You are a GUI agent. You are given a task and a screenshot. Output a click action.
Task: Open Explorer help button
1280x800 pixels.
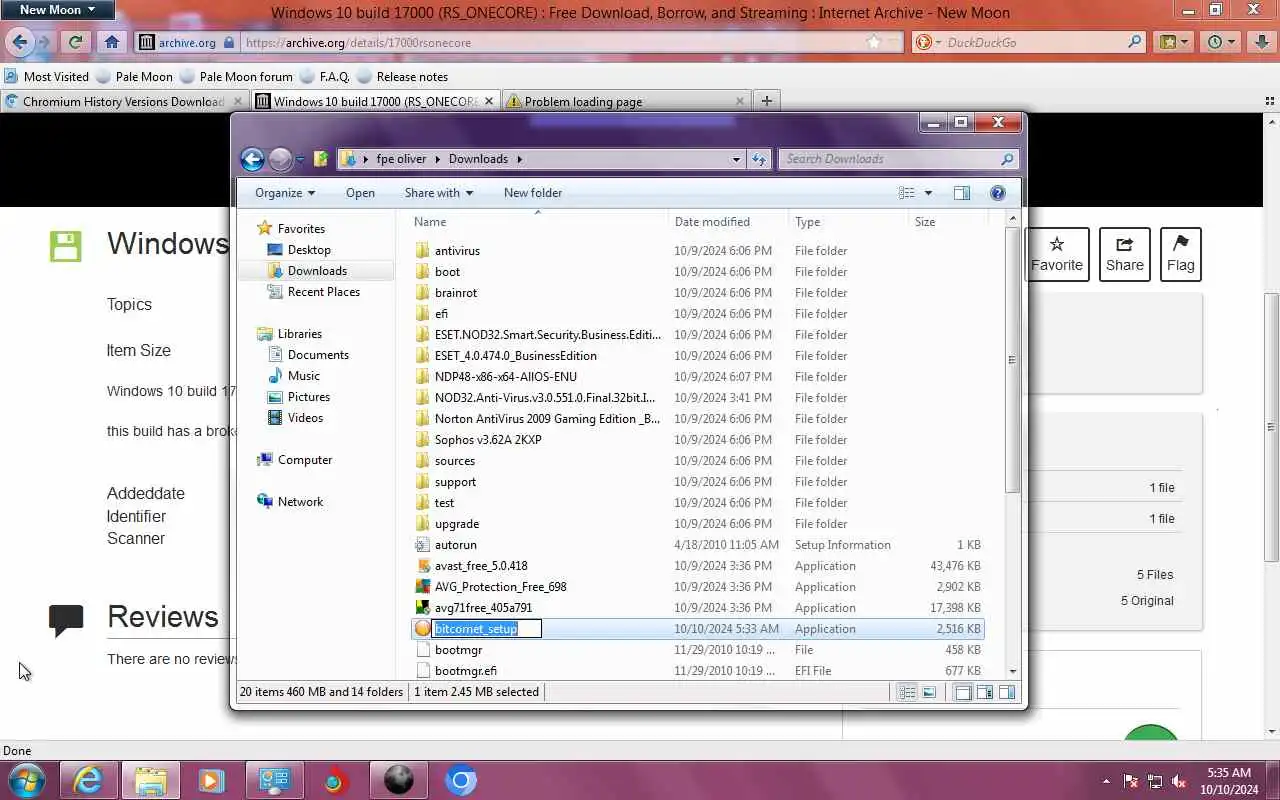pos(997,193)
